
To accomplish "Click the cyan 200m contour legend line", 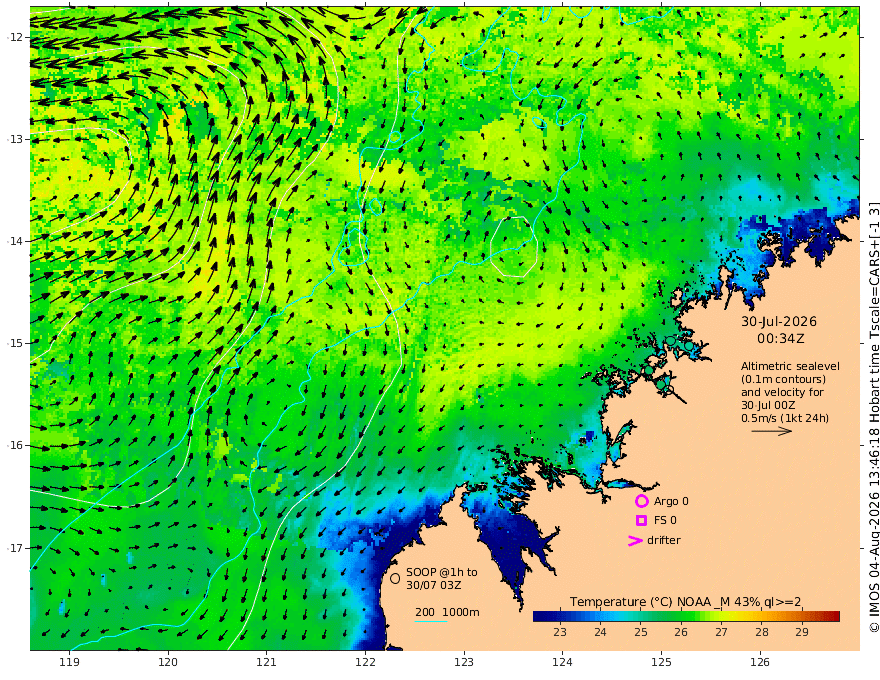I will click(430, 621).
